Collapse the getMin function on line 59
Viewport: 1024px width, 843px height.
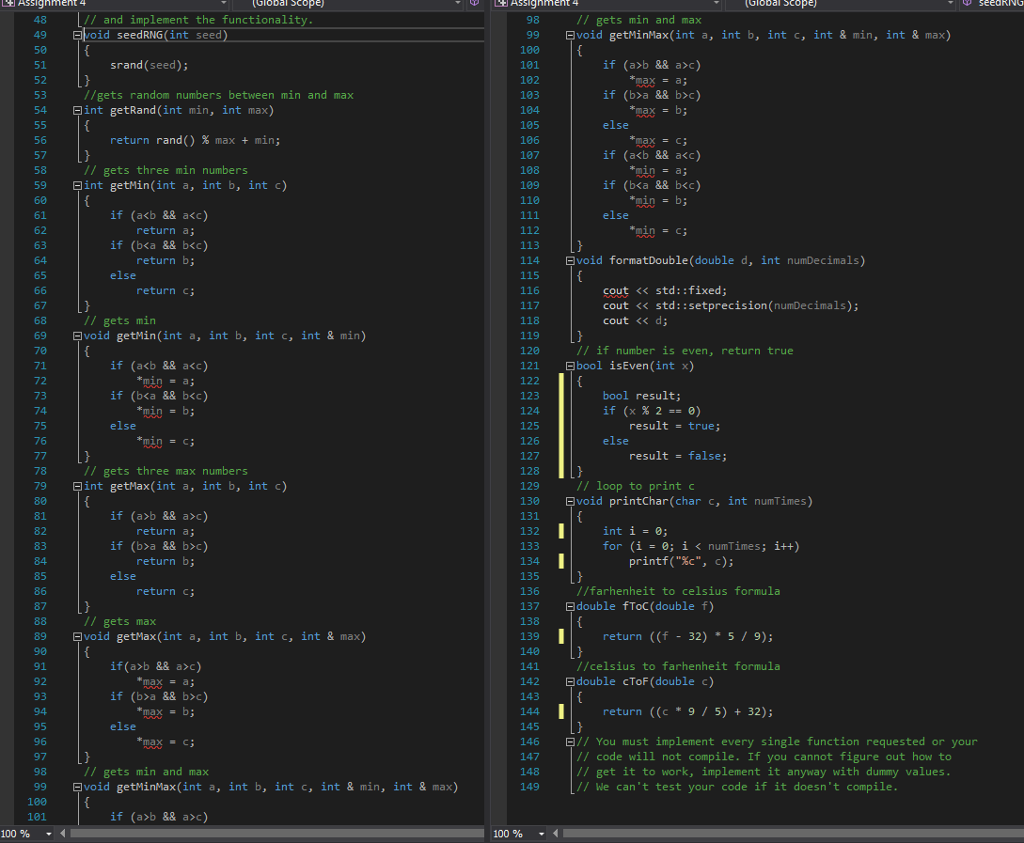[x=78, y=185]
